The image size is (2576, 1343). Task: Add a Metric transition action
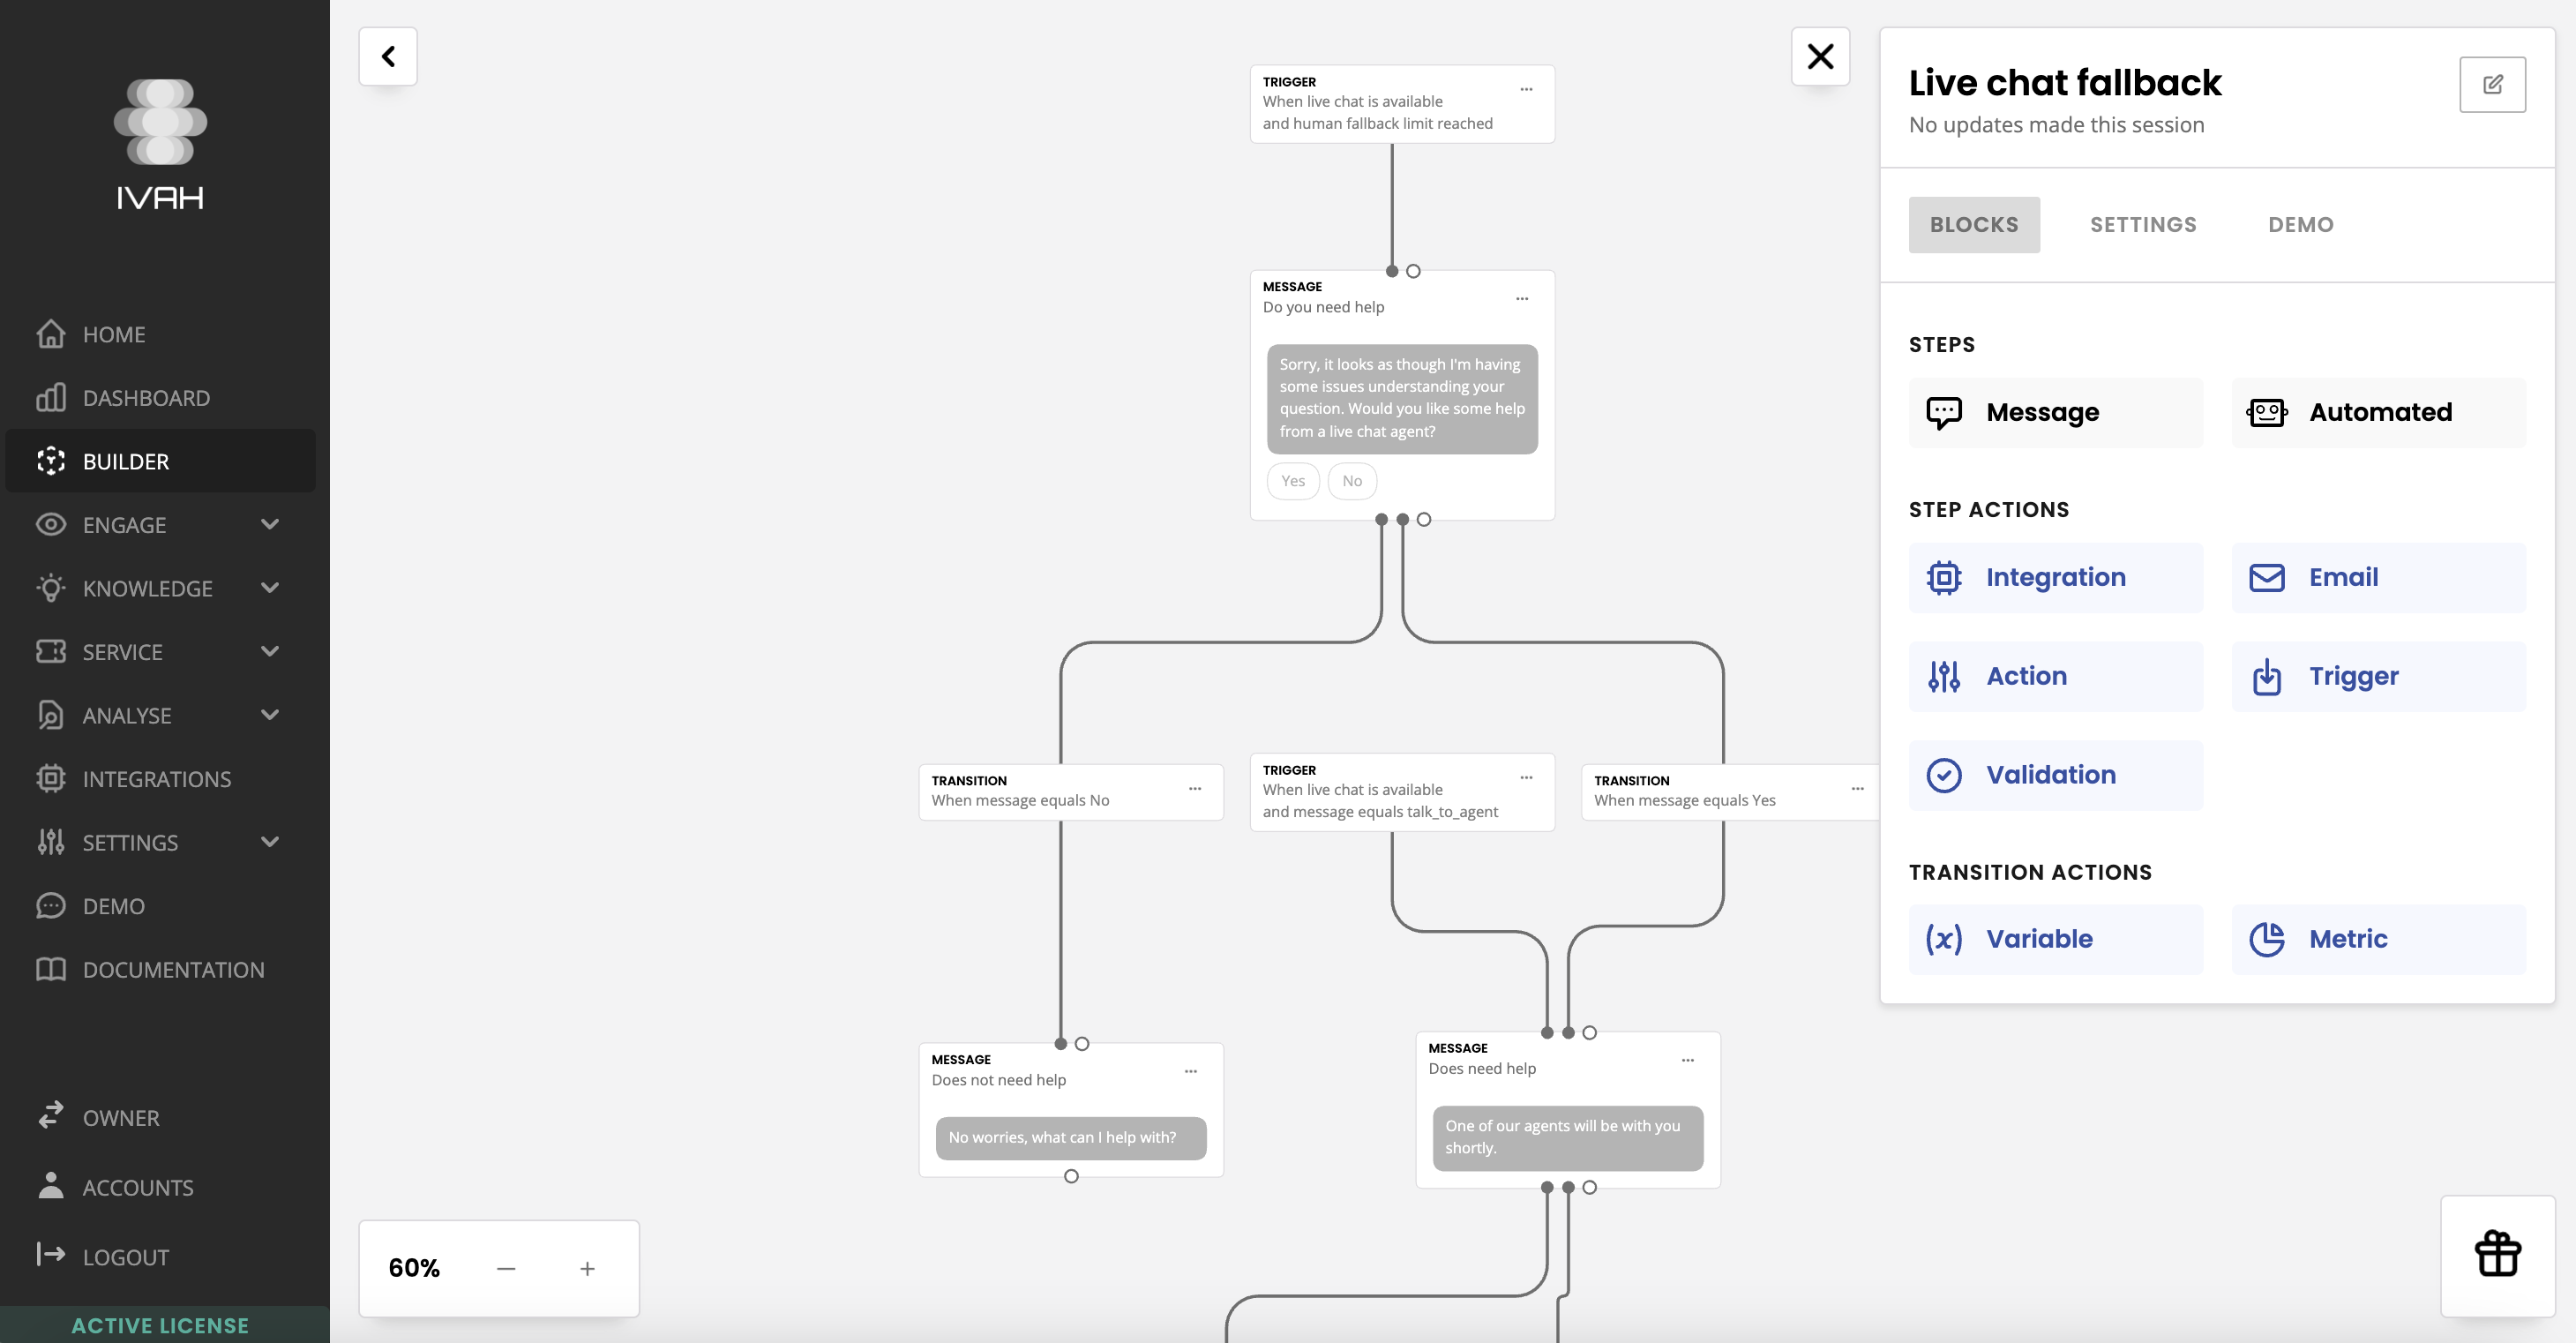2377,939
